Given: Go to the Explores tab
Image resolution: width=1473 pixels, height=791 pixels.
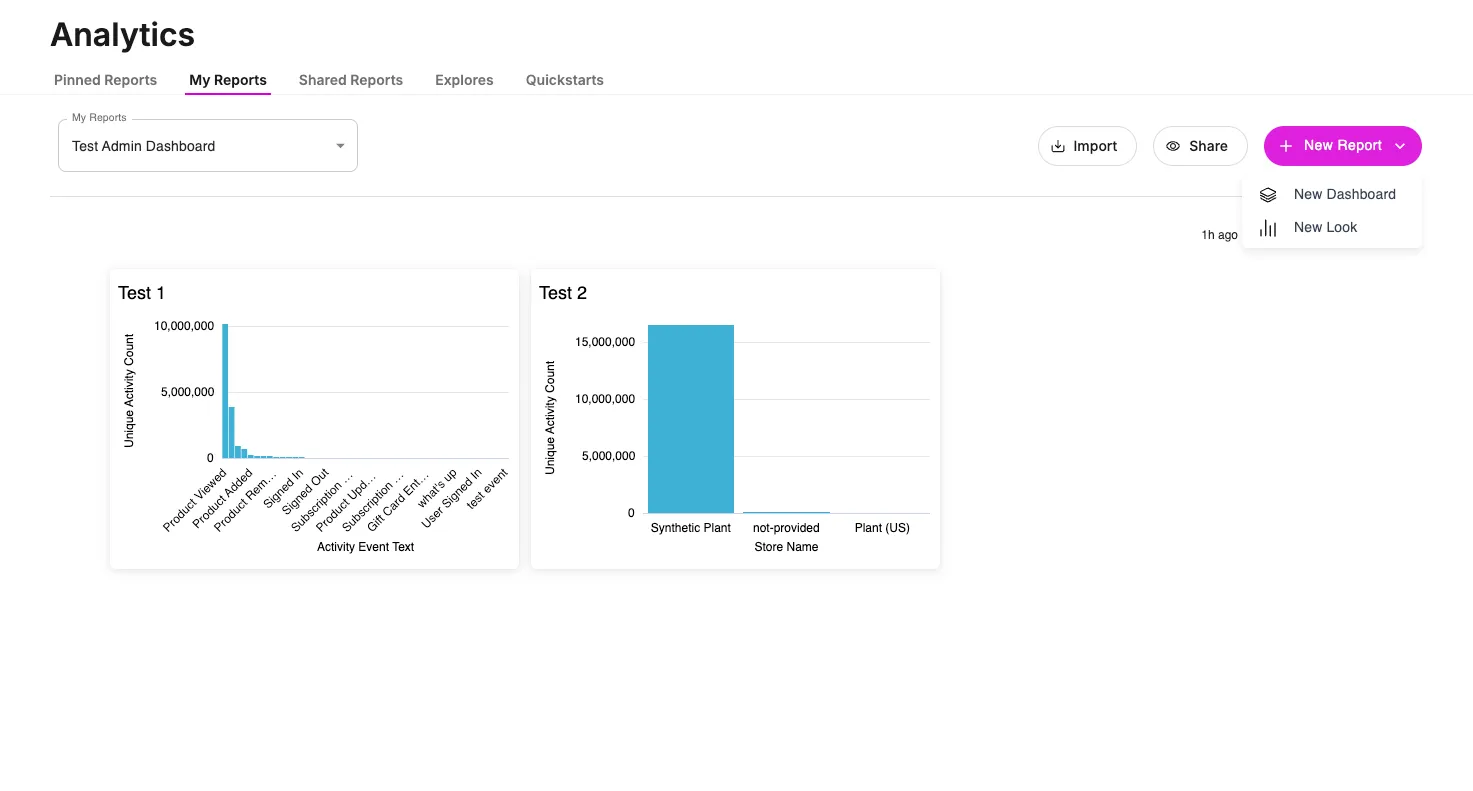Looking at the screenshot, I should point(464,80).
